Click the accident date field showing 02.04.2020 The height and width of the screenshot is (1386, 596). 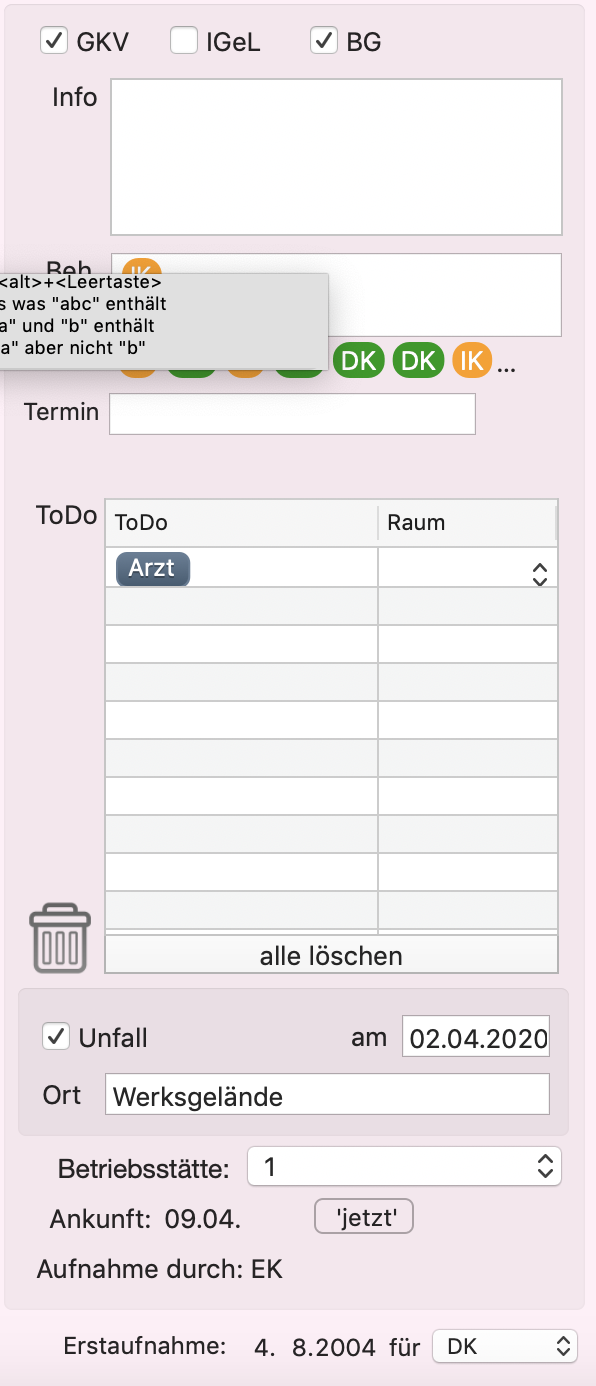click(476, 1037)
